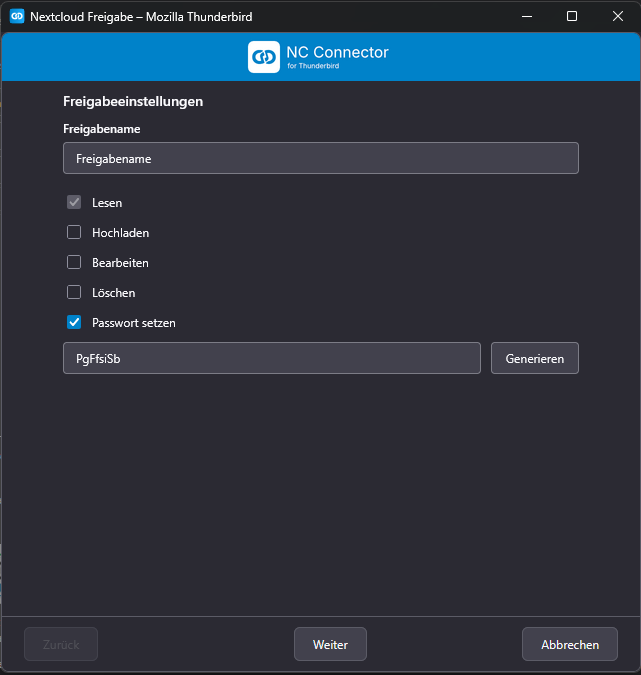Minimize the Nextcloud Freigabe window
The width and height of the screenshot is (641, 675).
pyautogui.click(x=527, y=16)
